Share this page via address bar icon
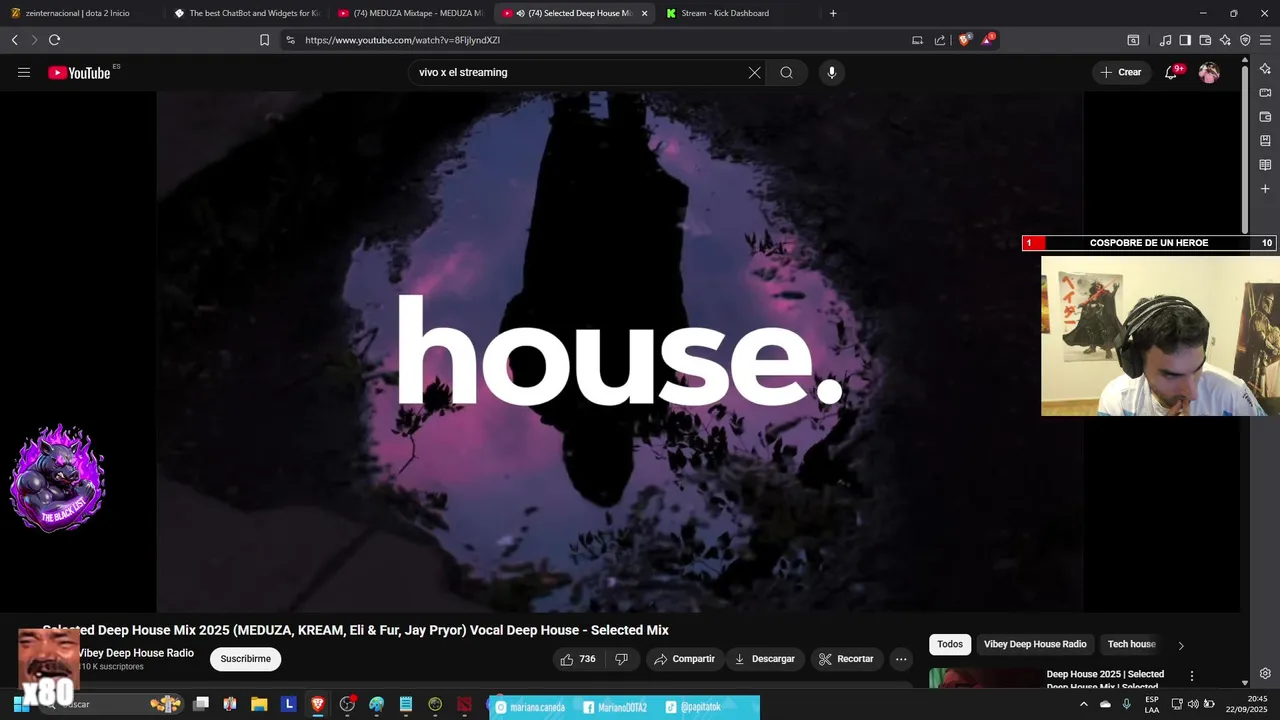1280x720 pixels. point(940,40)
